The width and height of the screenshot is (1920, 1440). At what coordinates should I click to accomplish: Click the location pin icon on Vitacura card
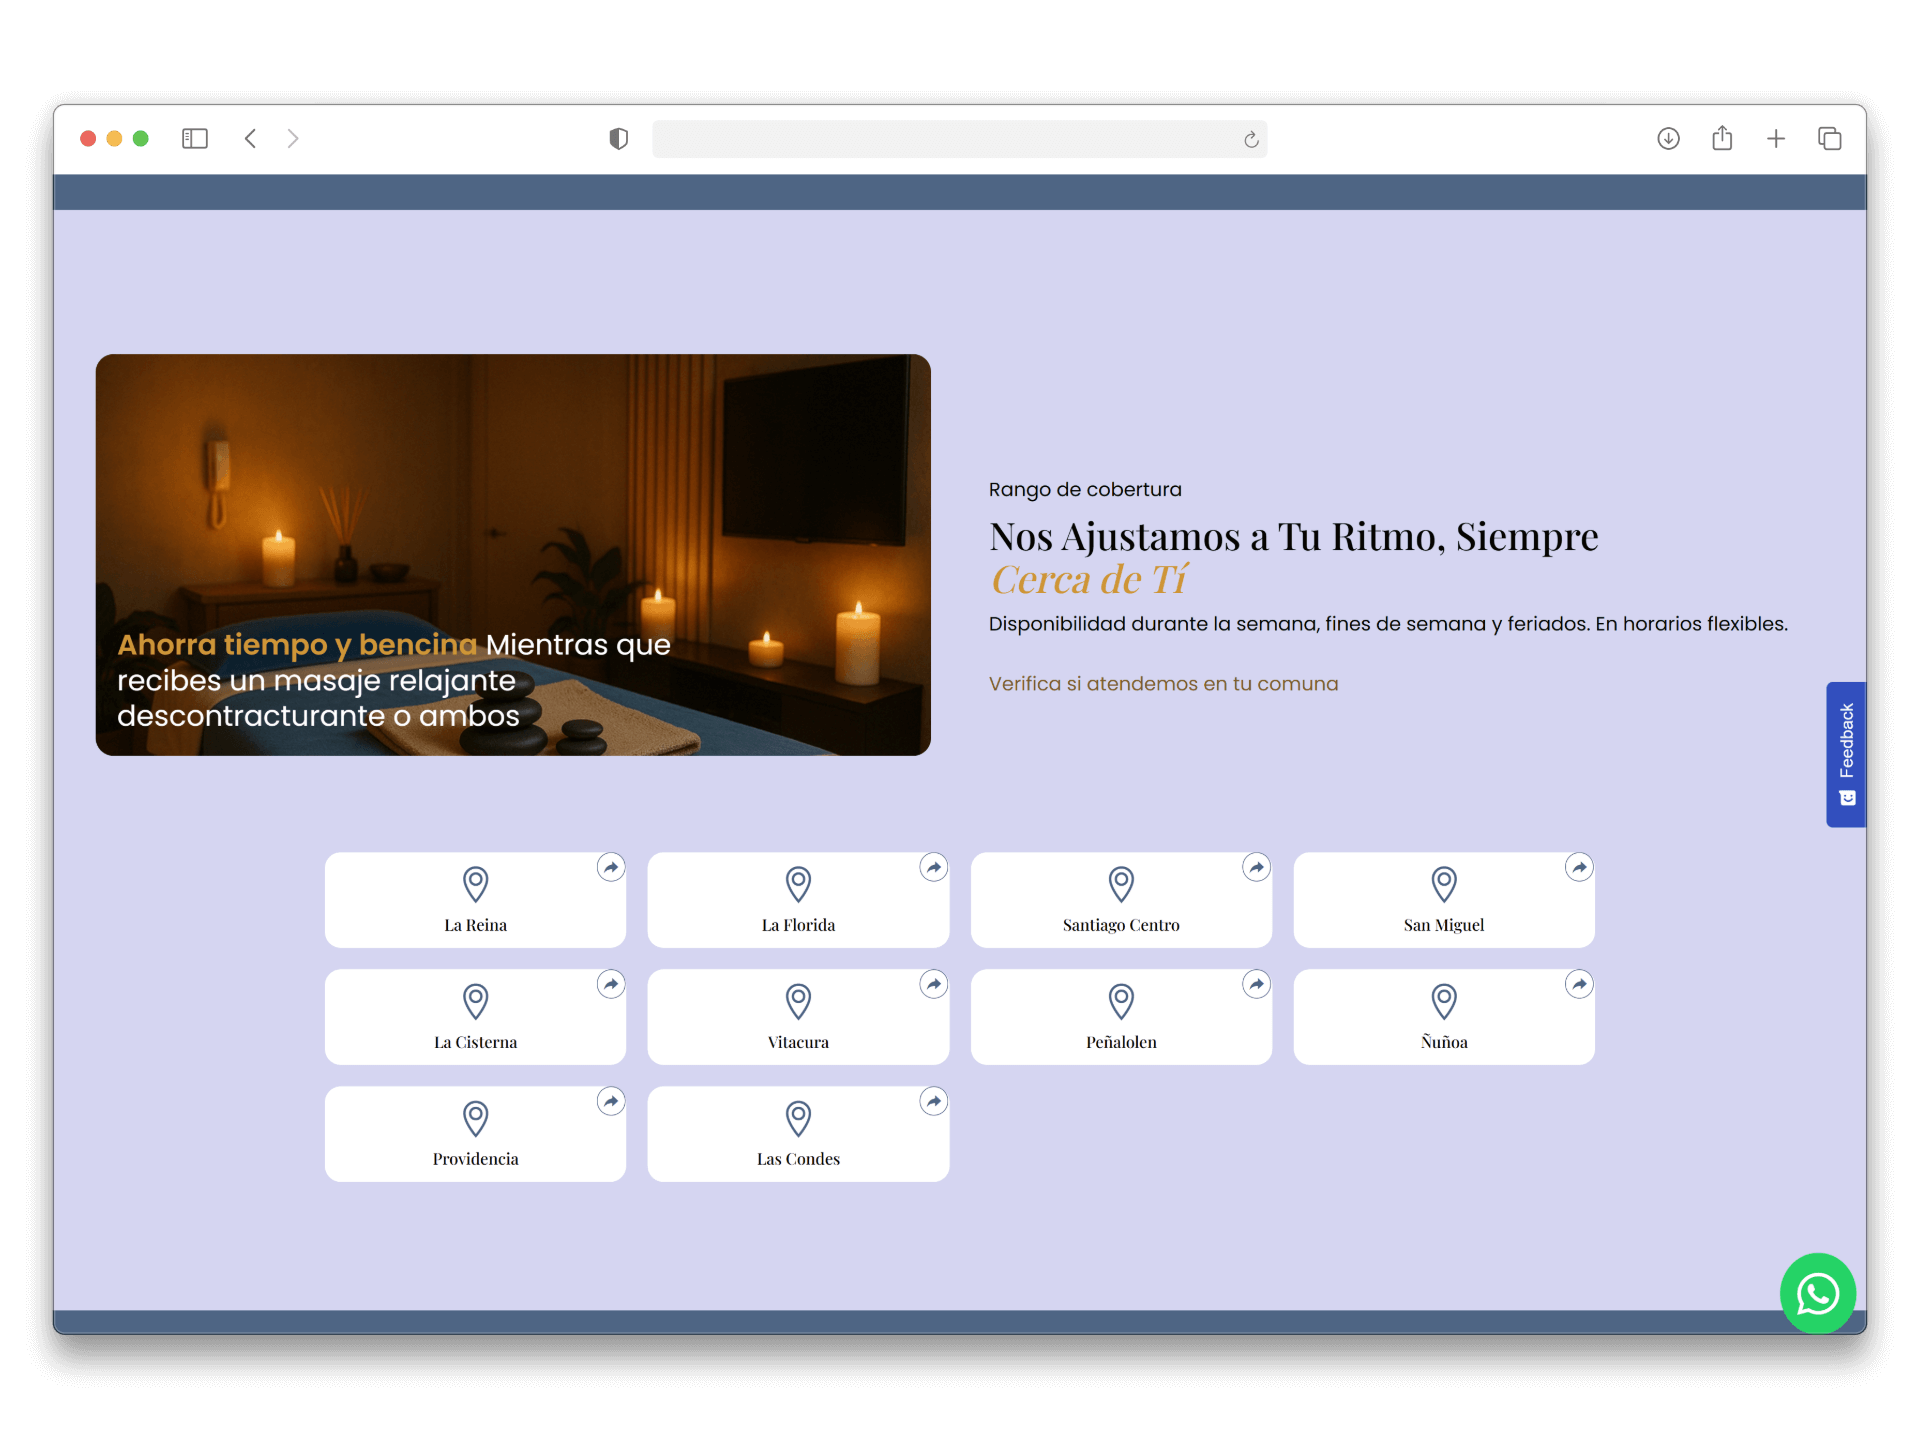click(x=798, y=1001)
